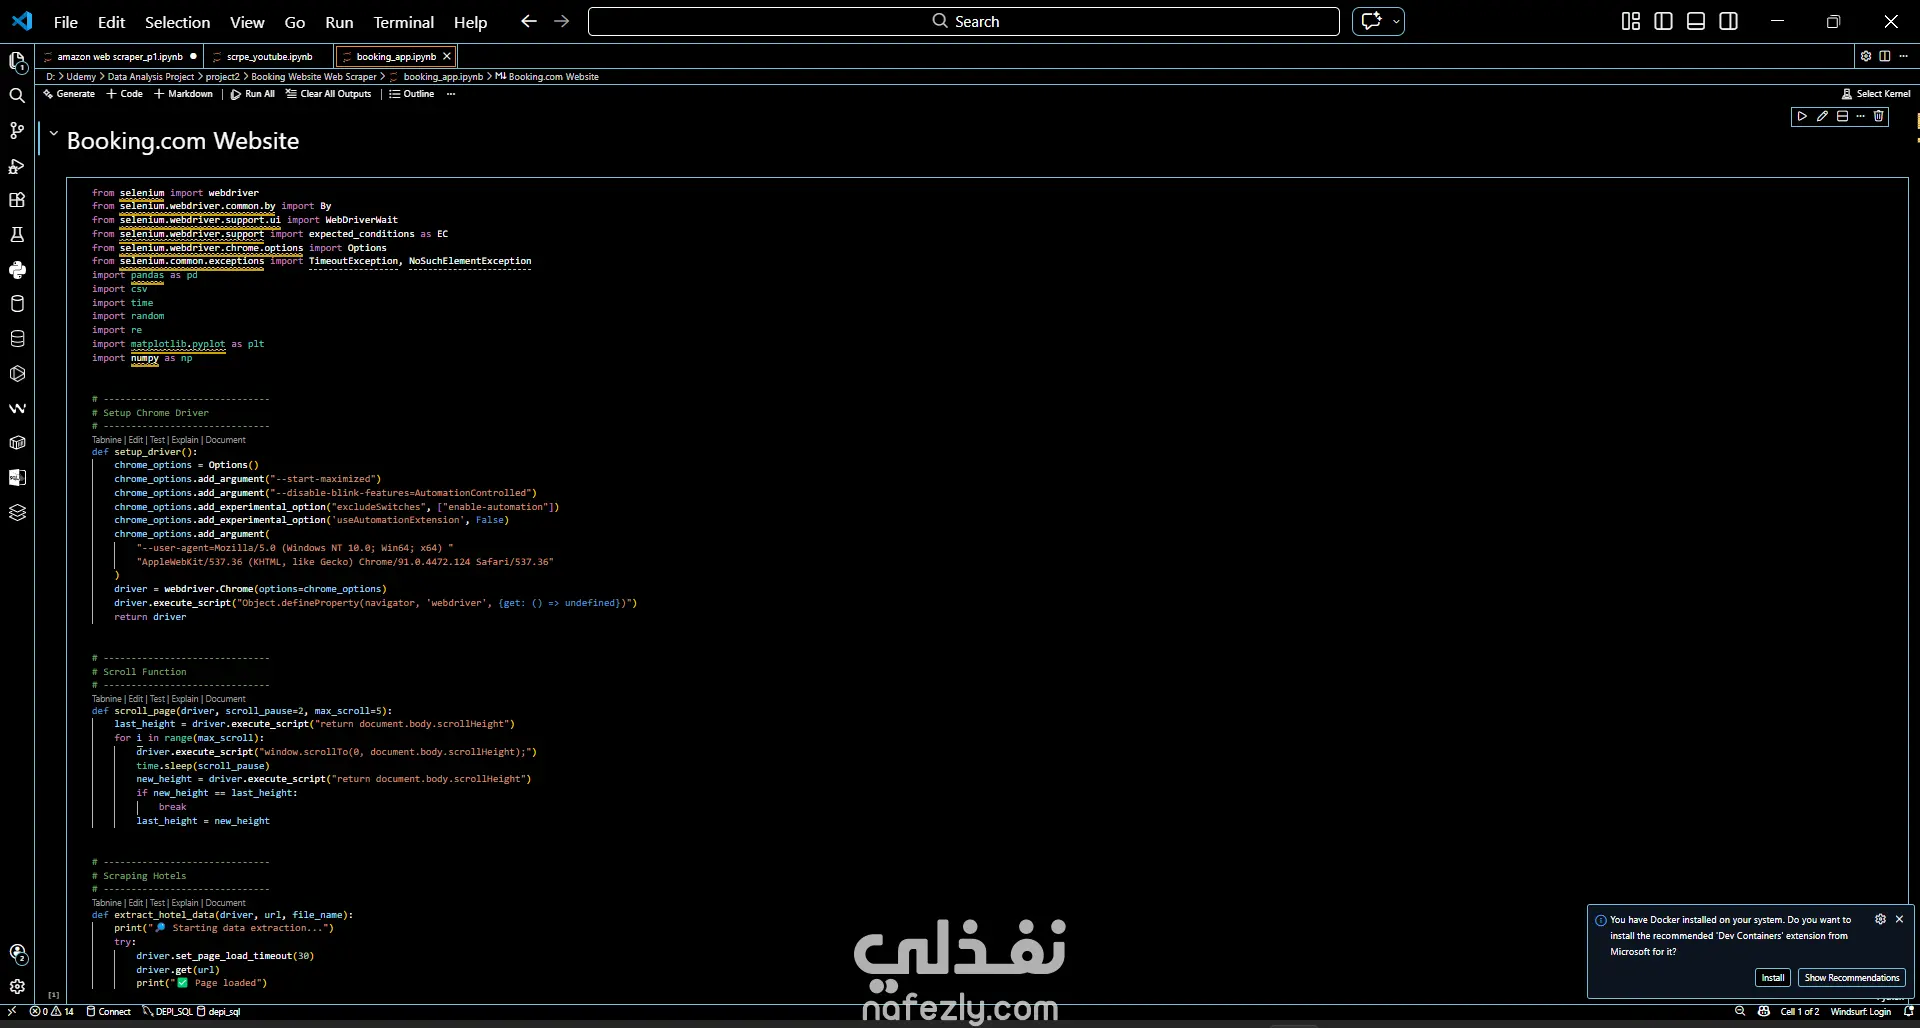Viewport: 1920px width, 1028px height.
Task: Delete the cell with the trash icon
Action: click(1878, 117)
